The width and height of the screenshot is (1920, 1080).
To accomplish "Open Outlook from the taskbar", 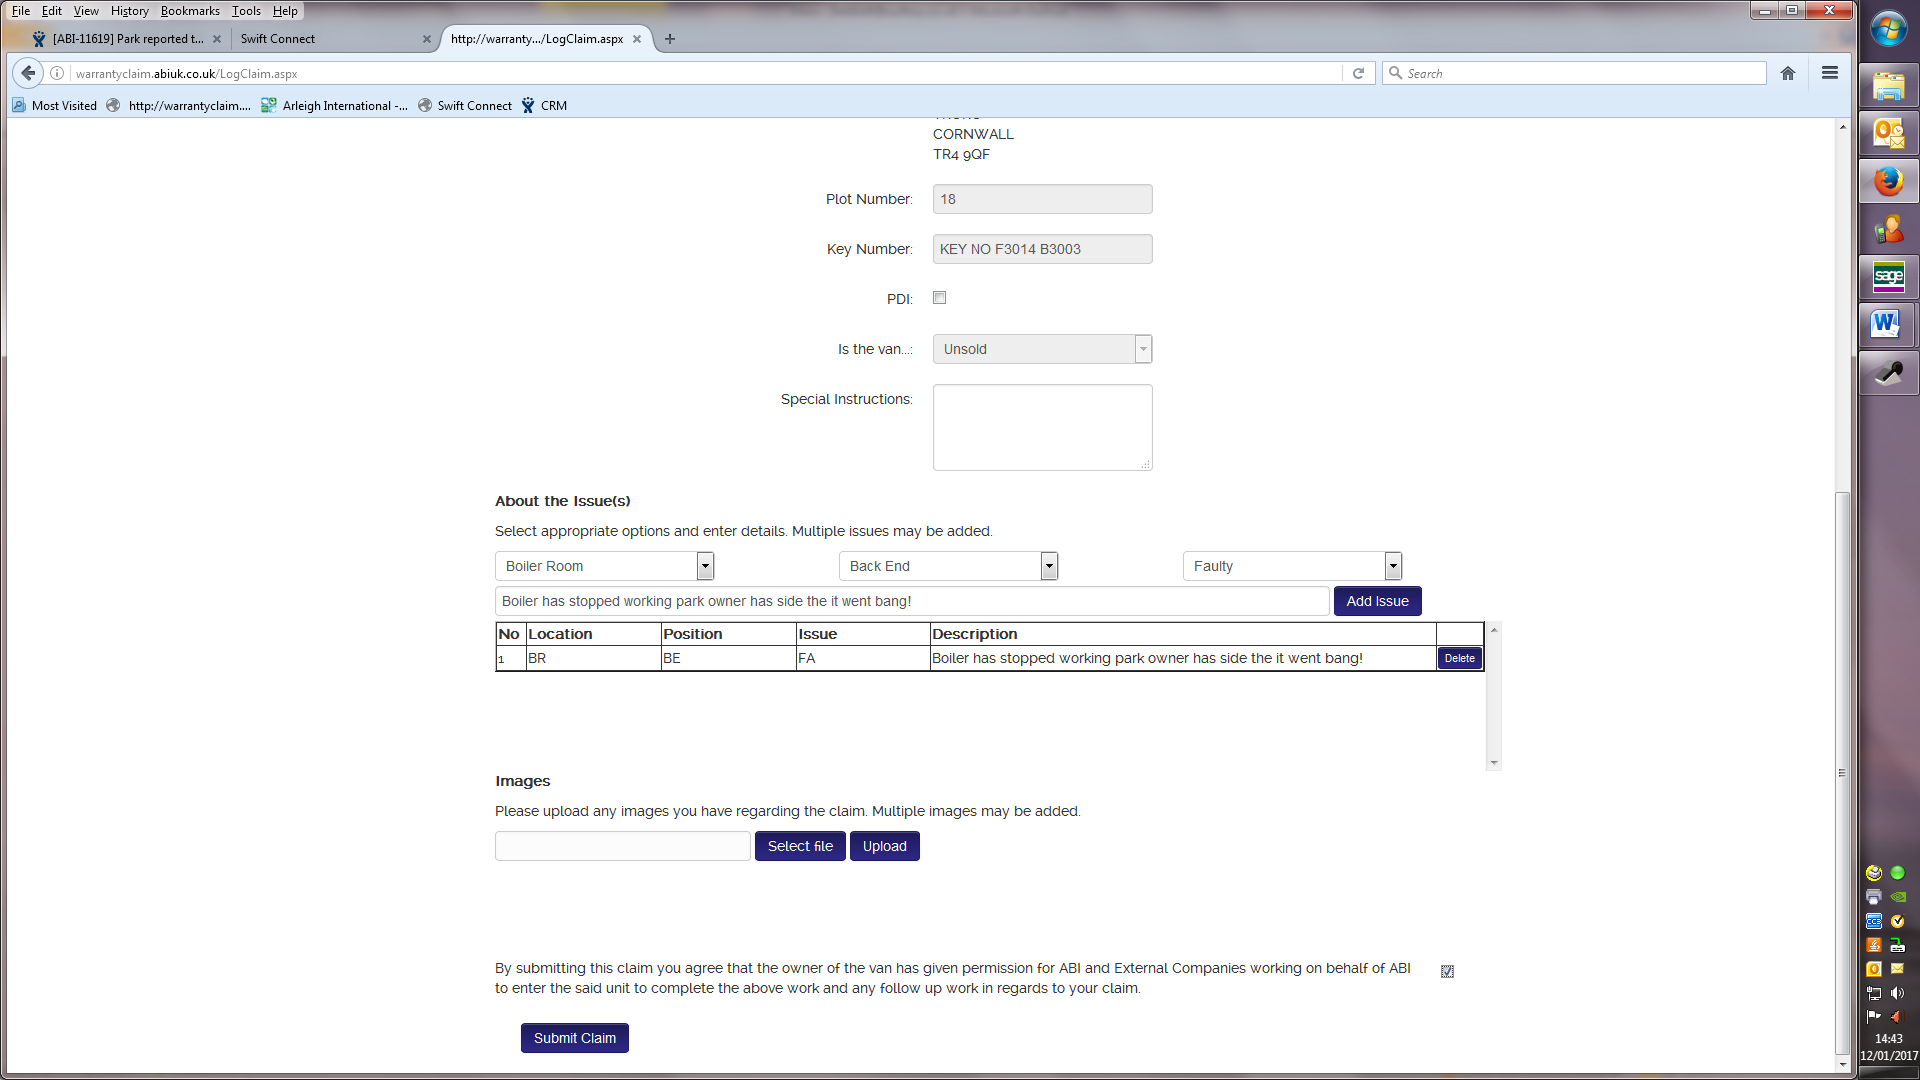I will click(x=1887, y=133).
